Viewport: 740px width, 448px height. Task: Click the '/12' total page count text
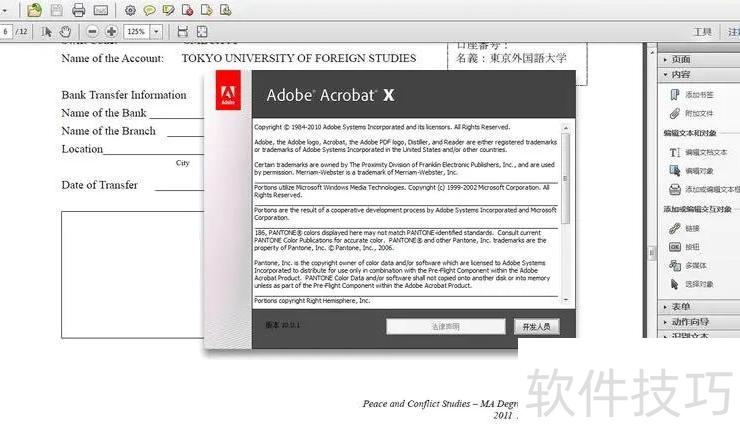22,32
